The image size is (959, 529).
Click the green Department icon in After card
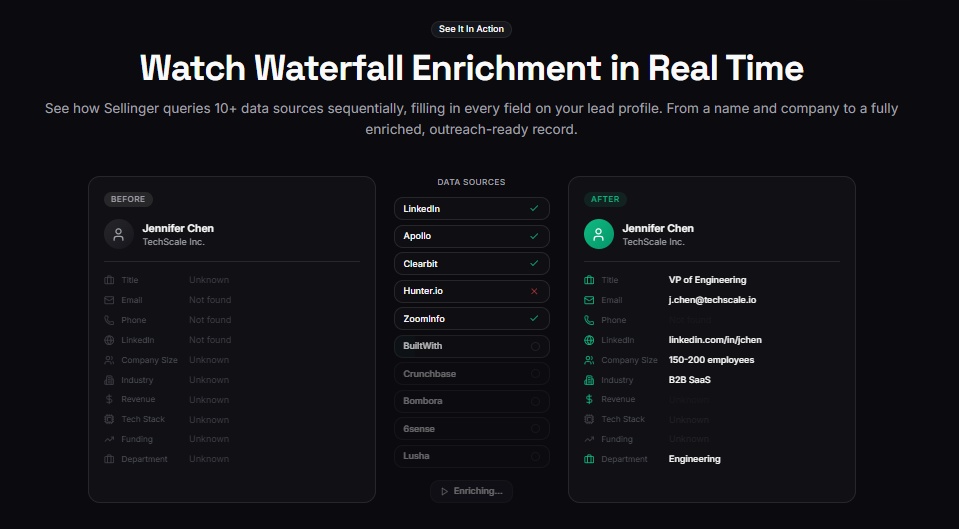[589, 459]
